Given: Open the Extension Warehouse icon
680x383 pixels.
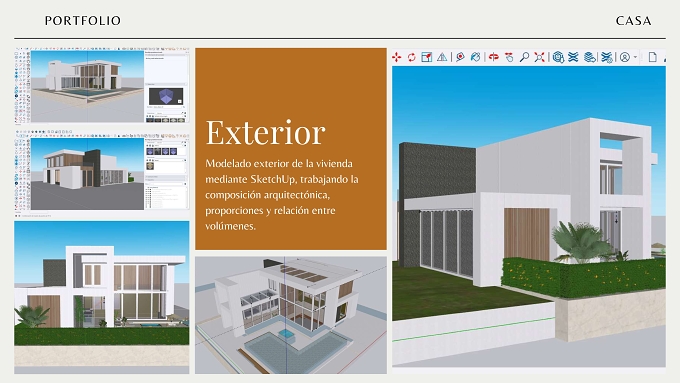Looking at the screenshot, I should (573, 57).
